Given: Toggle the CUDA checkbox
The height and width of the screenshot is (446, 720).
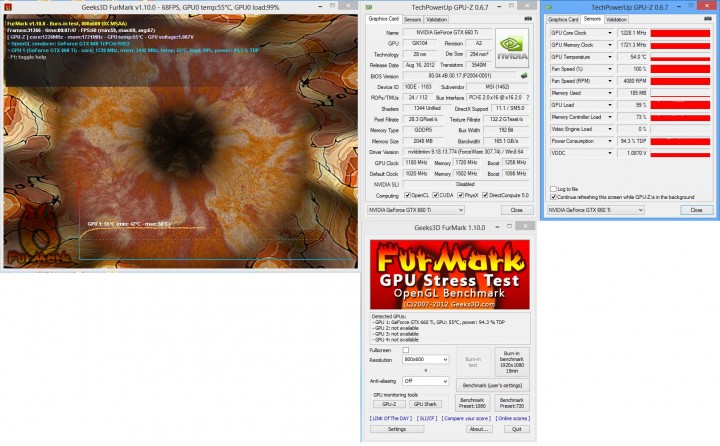Looking at the screenshot, I should pos(435,195).
